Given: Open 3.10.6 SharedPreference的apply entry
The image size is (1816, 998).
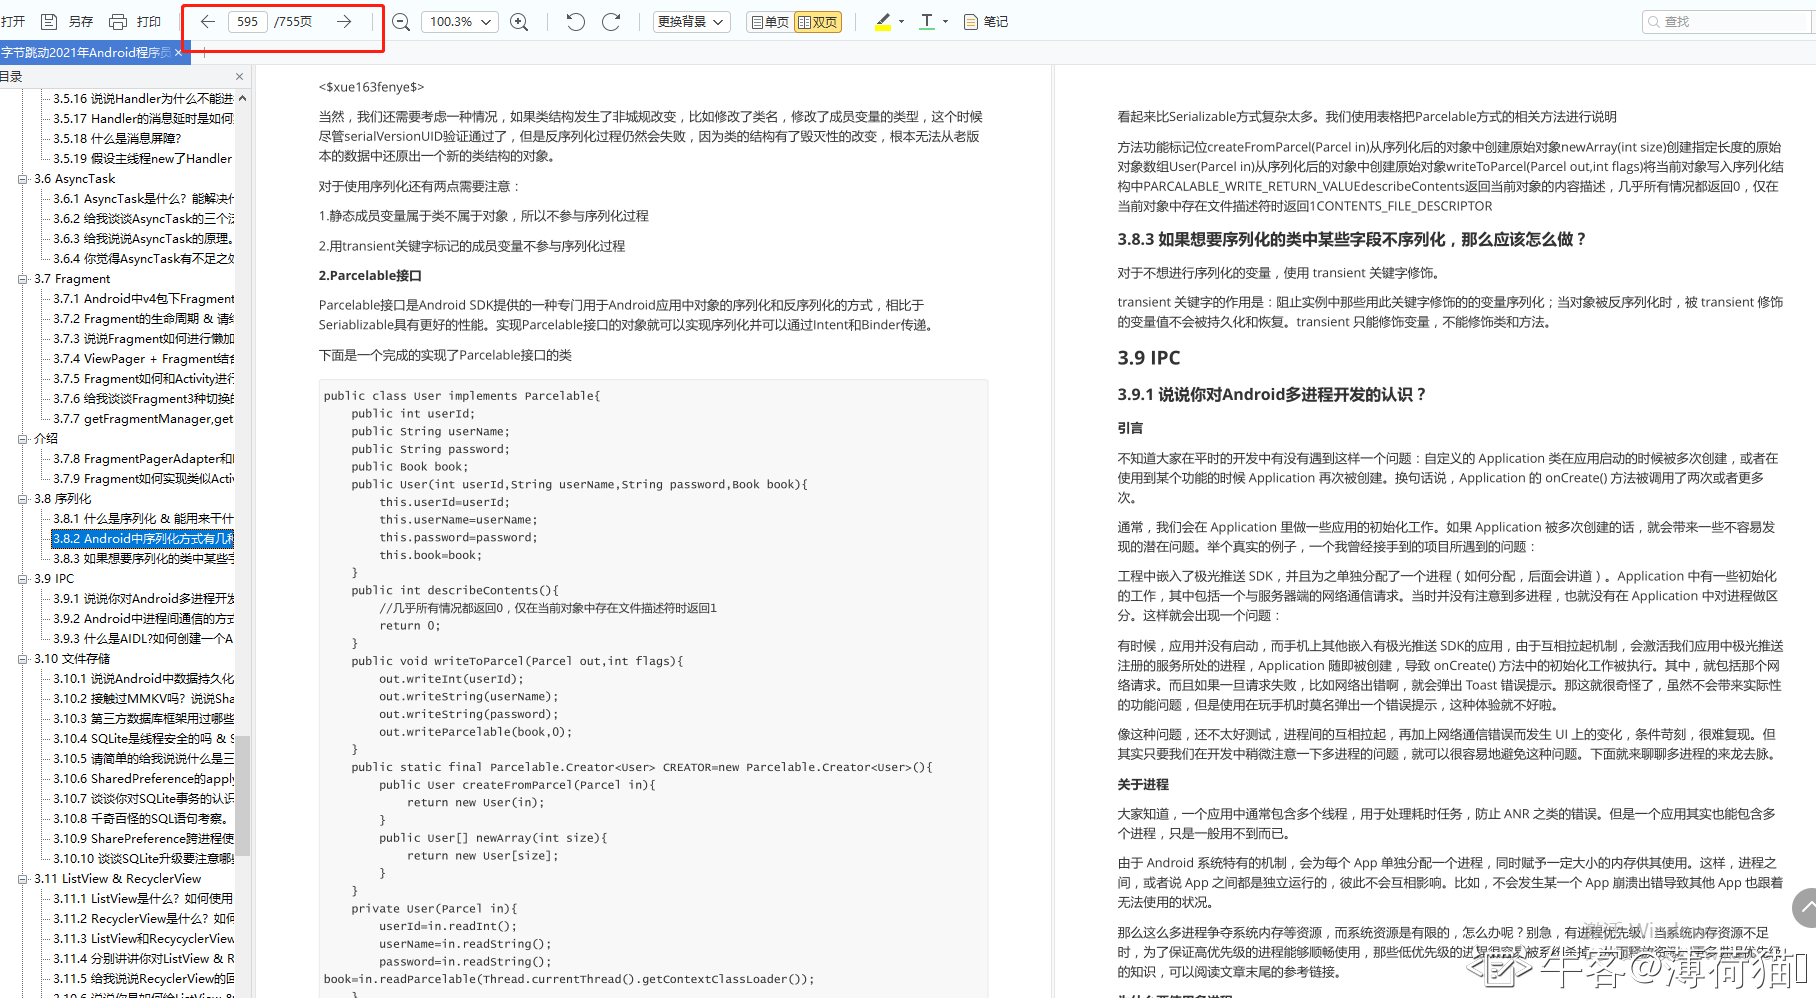Looking at the screenshot, I should click(143, 779).
